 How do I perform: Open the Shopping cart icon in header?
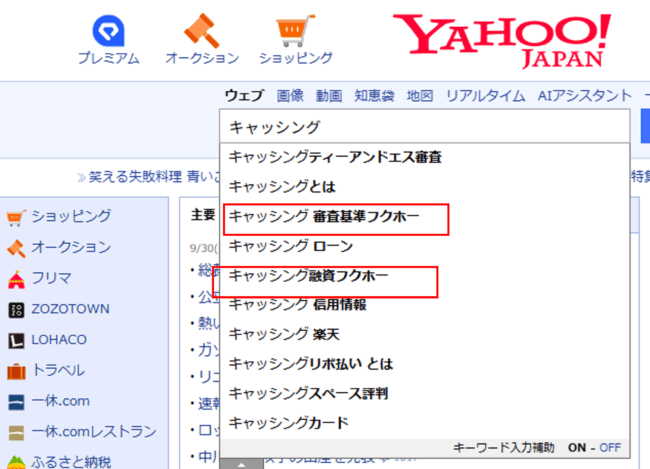[x=295, y=30]
